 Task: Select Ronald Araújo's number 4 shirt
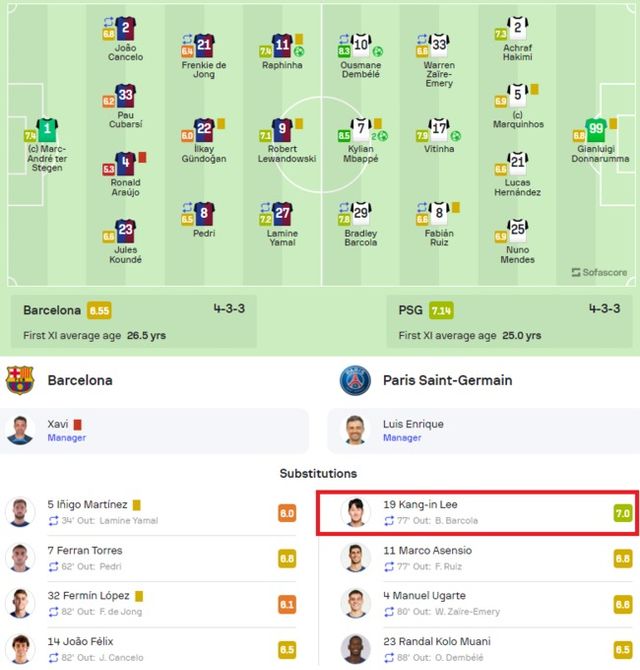coord(125,163)
